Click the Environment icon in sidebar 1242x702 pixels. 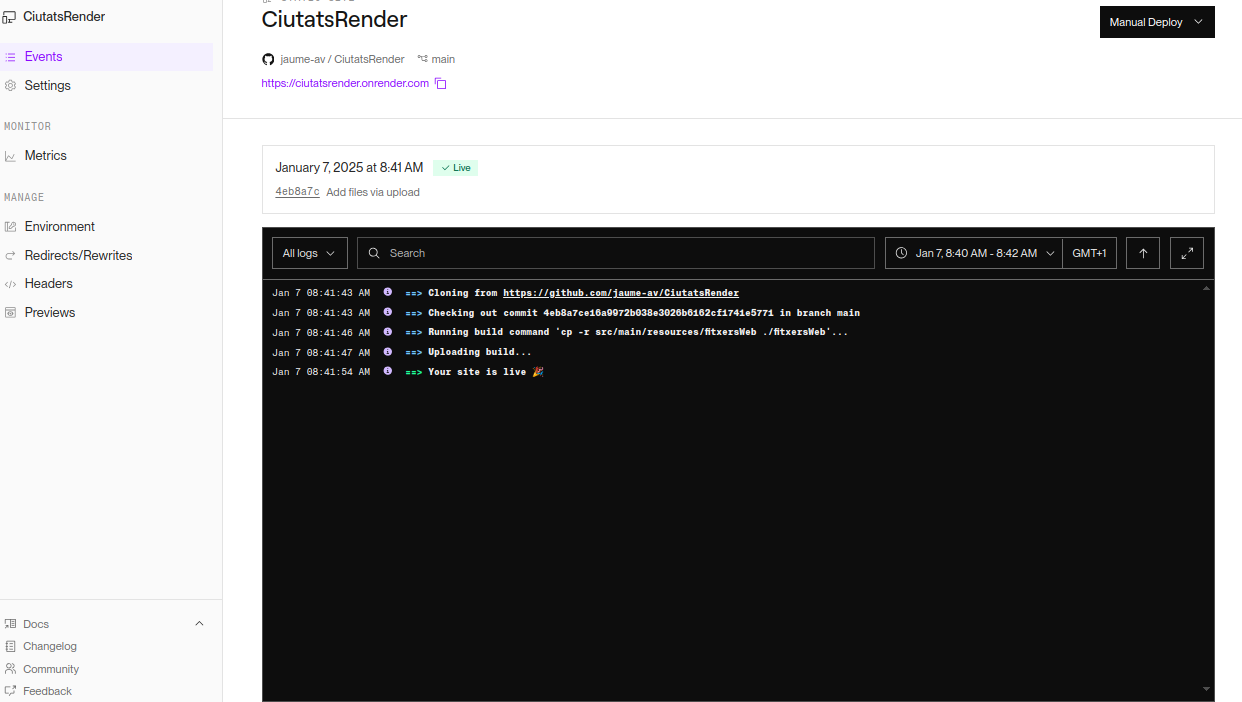[10, 227]
